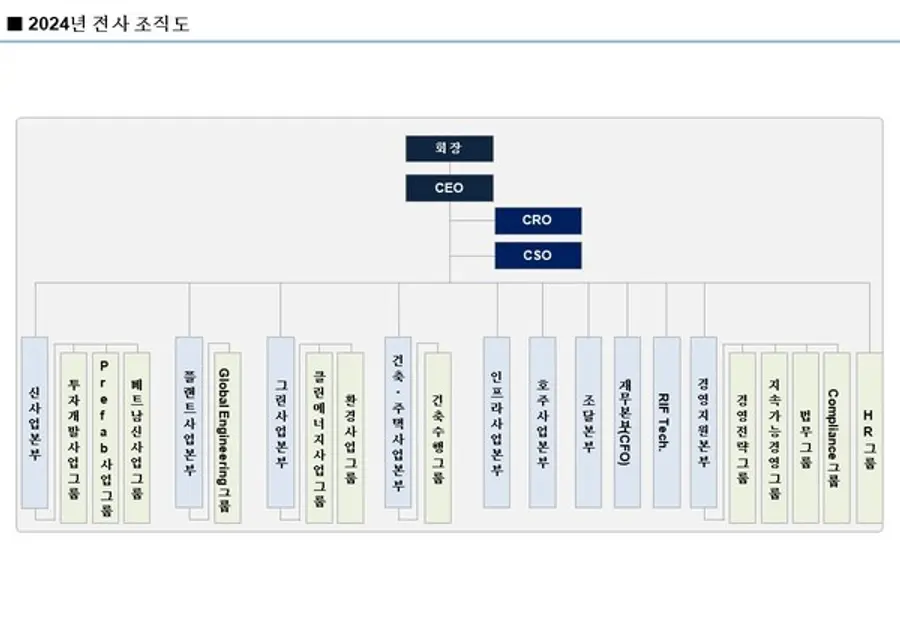
Task: Click the CRO box
Action: click(537, 221)
